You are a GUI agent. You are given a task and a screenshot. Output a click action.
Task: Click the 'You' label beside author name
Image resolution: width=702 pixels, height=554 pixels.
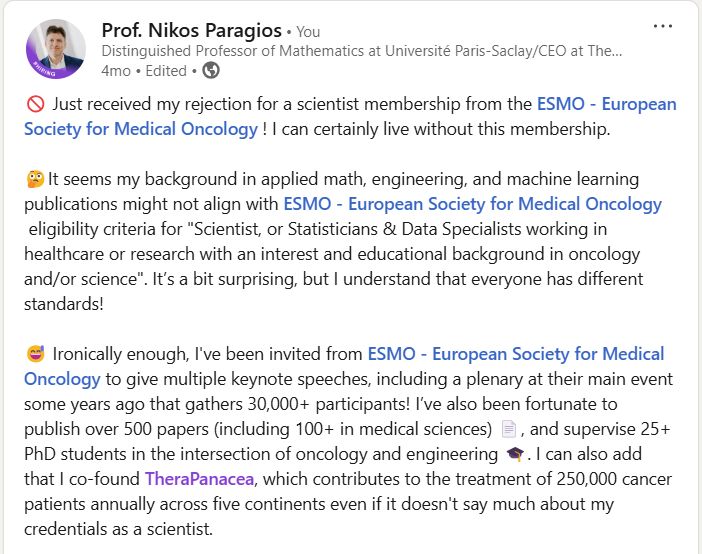(x=308, y=32)
